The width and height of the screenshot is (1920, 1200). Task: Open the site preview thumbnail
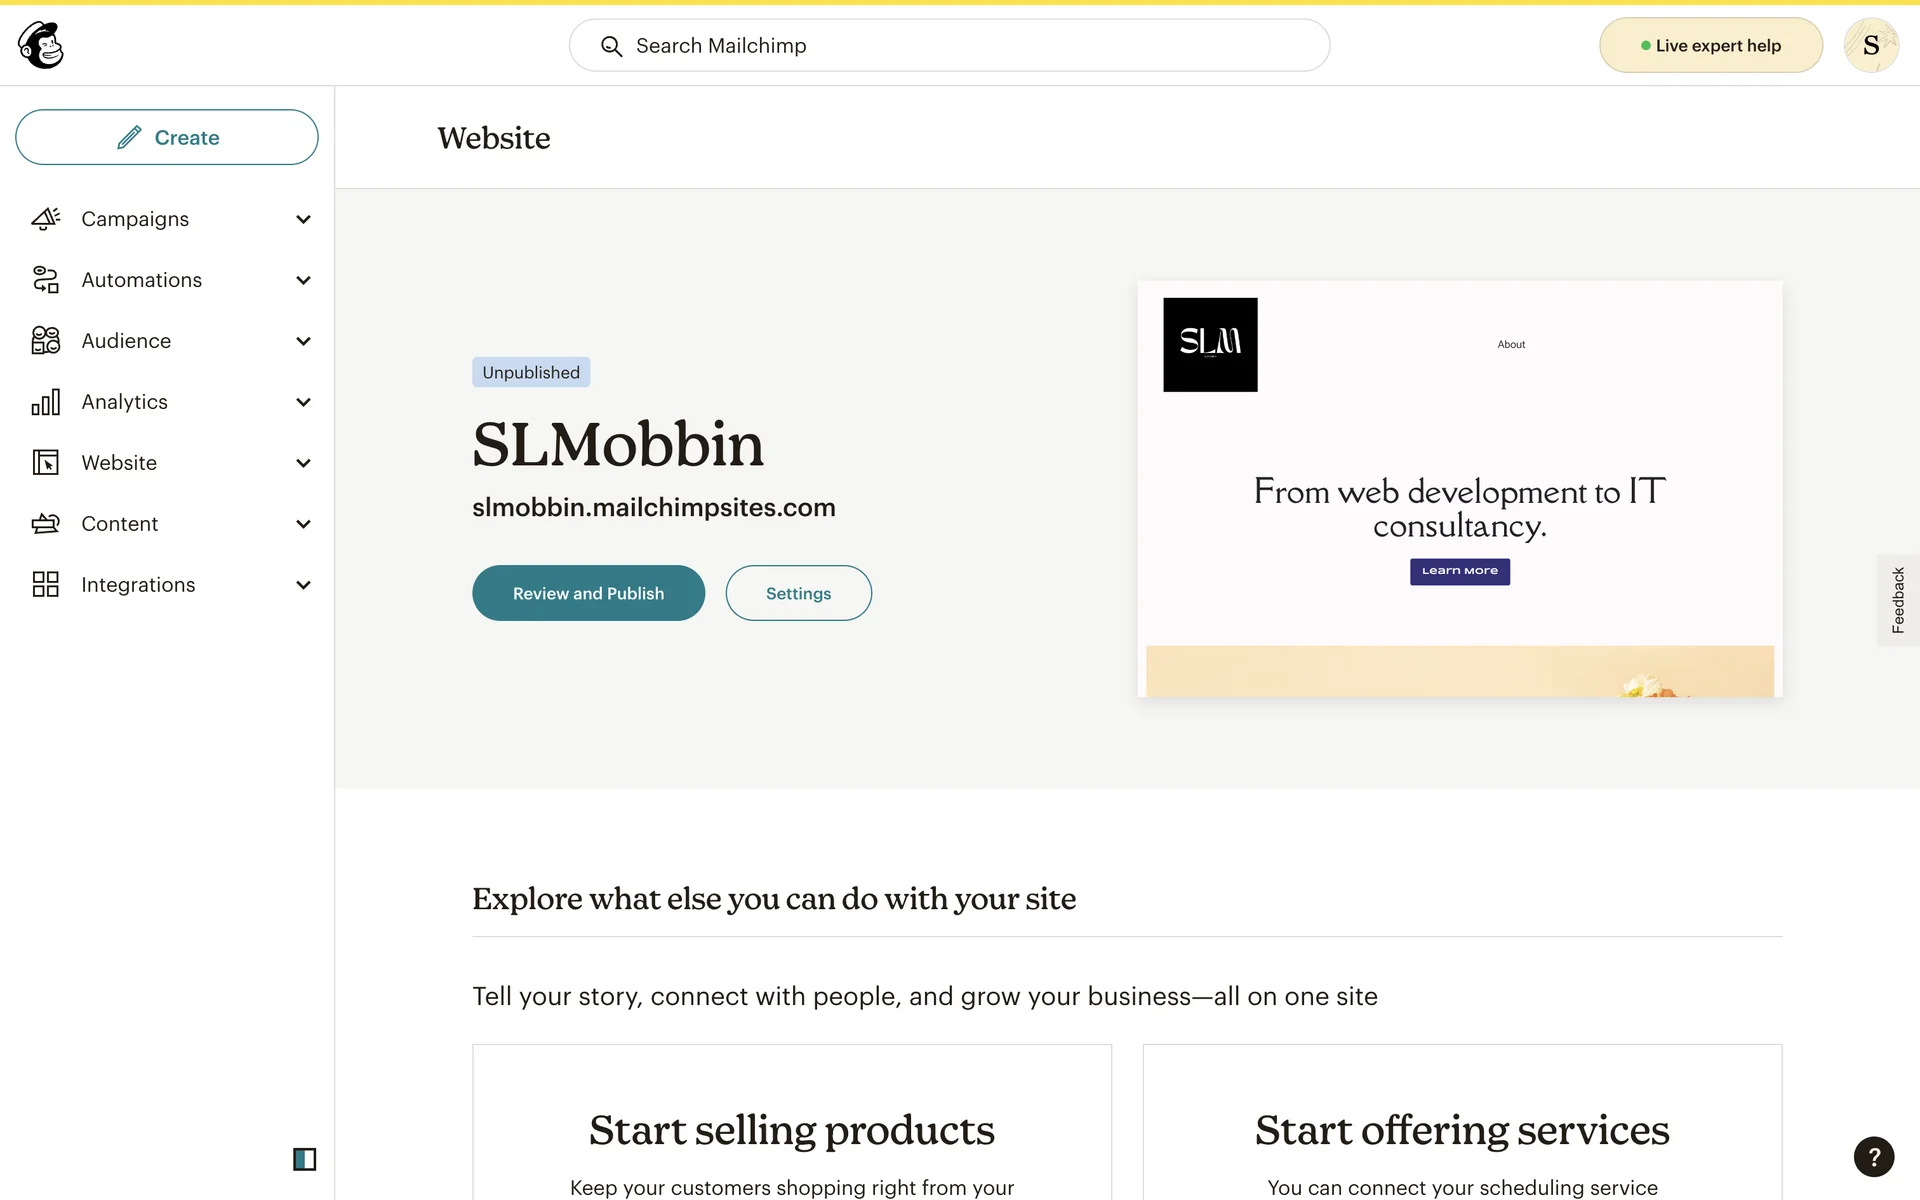pyautogui.click(x=1459, y=489)
